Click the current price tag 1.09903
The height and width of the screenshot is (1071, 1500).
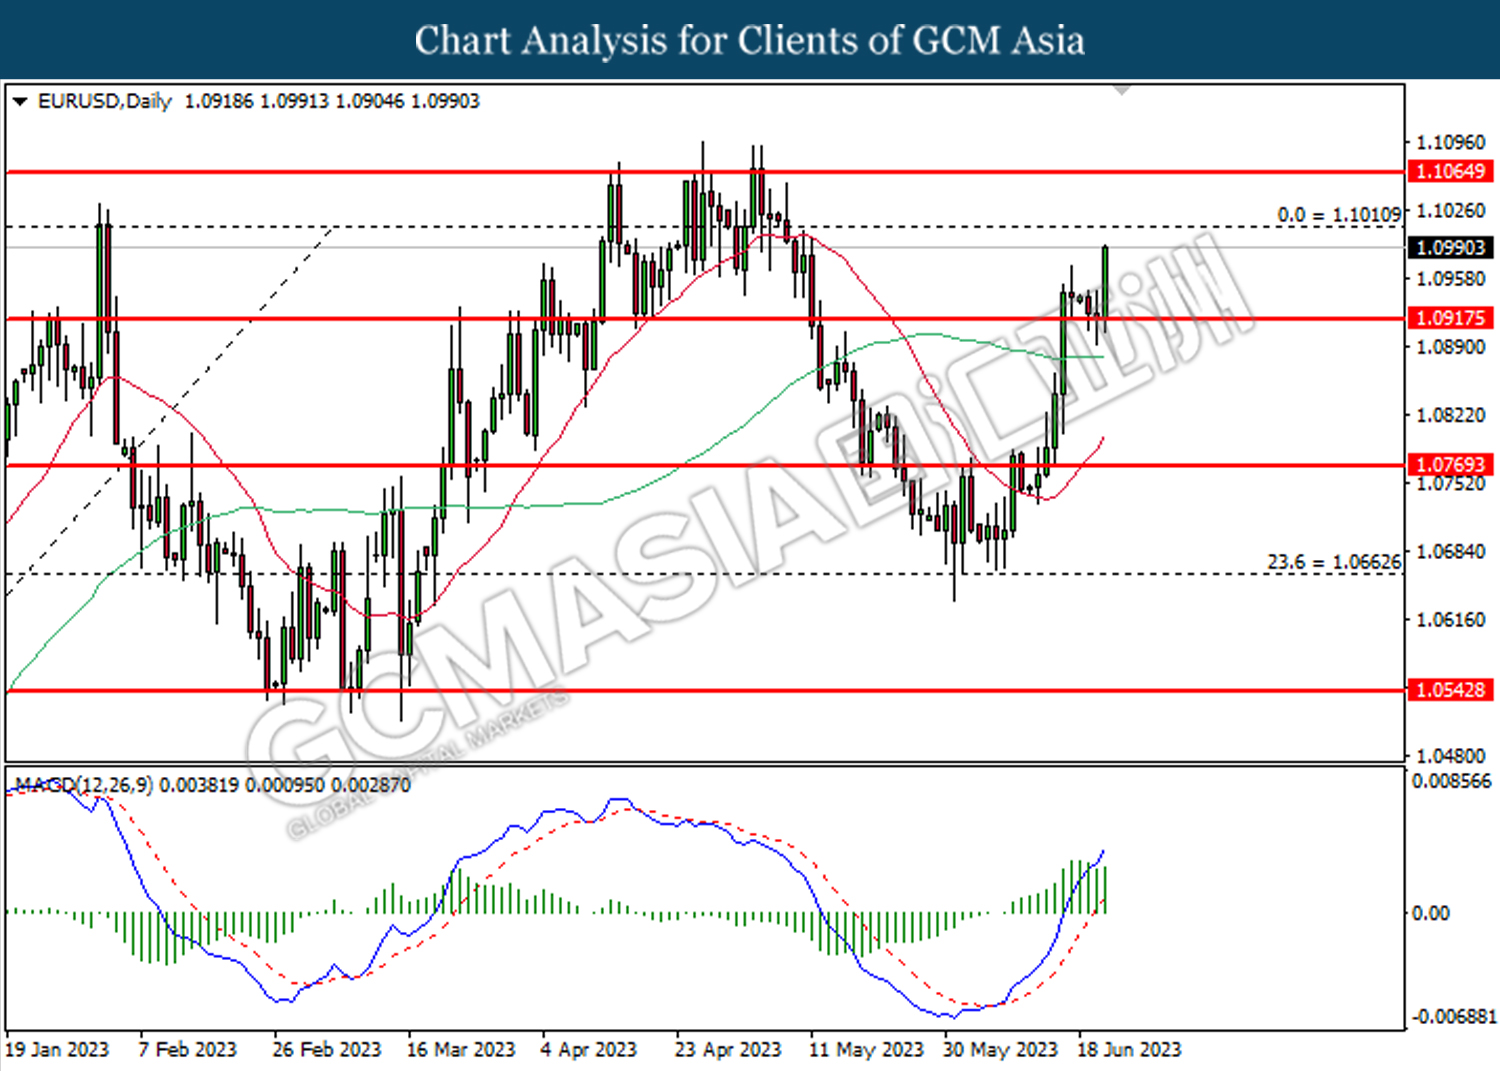1450,247
